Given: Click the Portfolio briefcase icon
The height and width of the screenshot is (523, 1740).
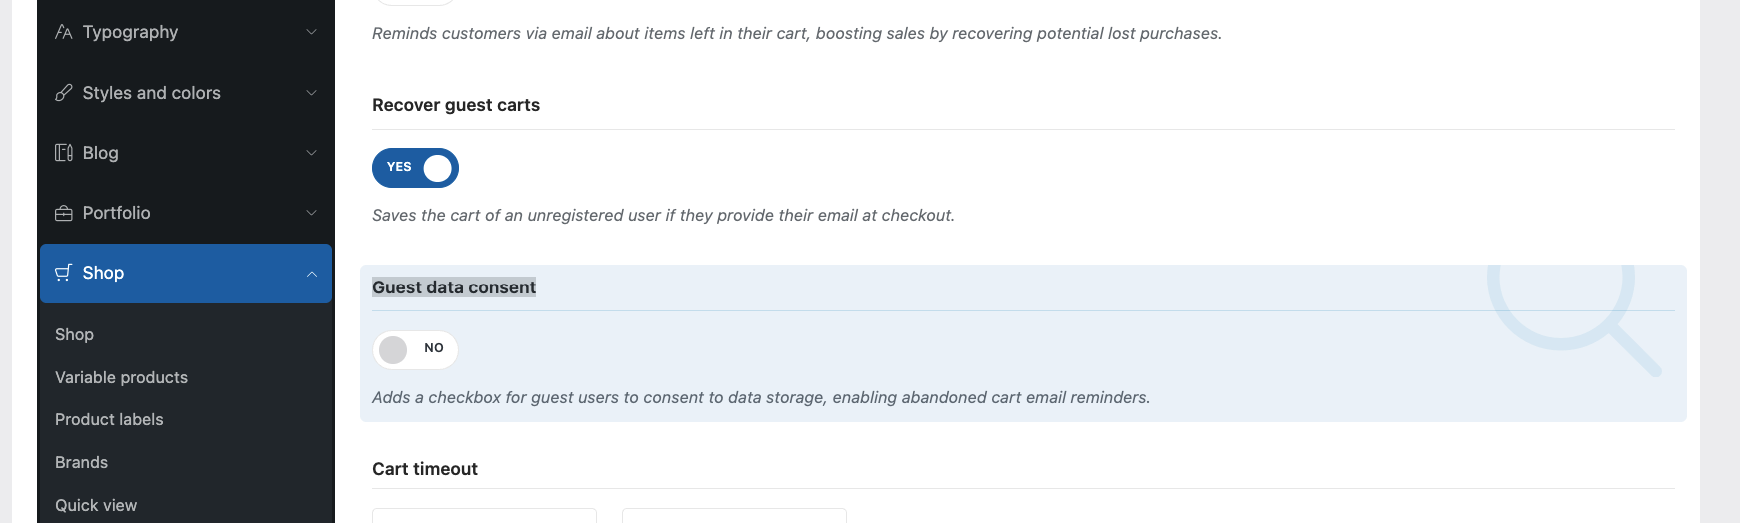Looking at the screenshot, I should coord(64,213).
